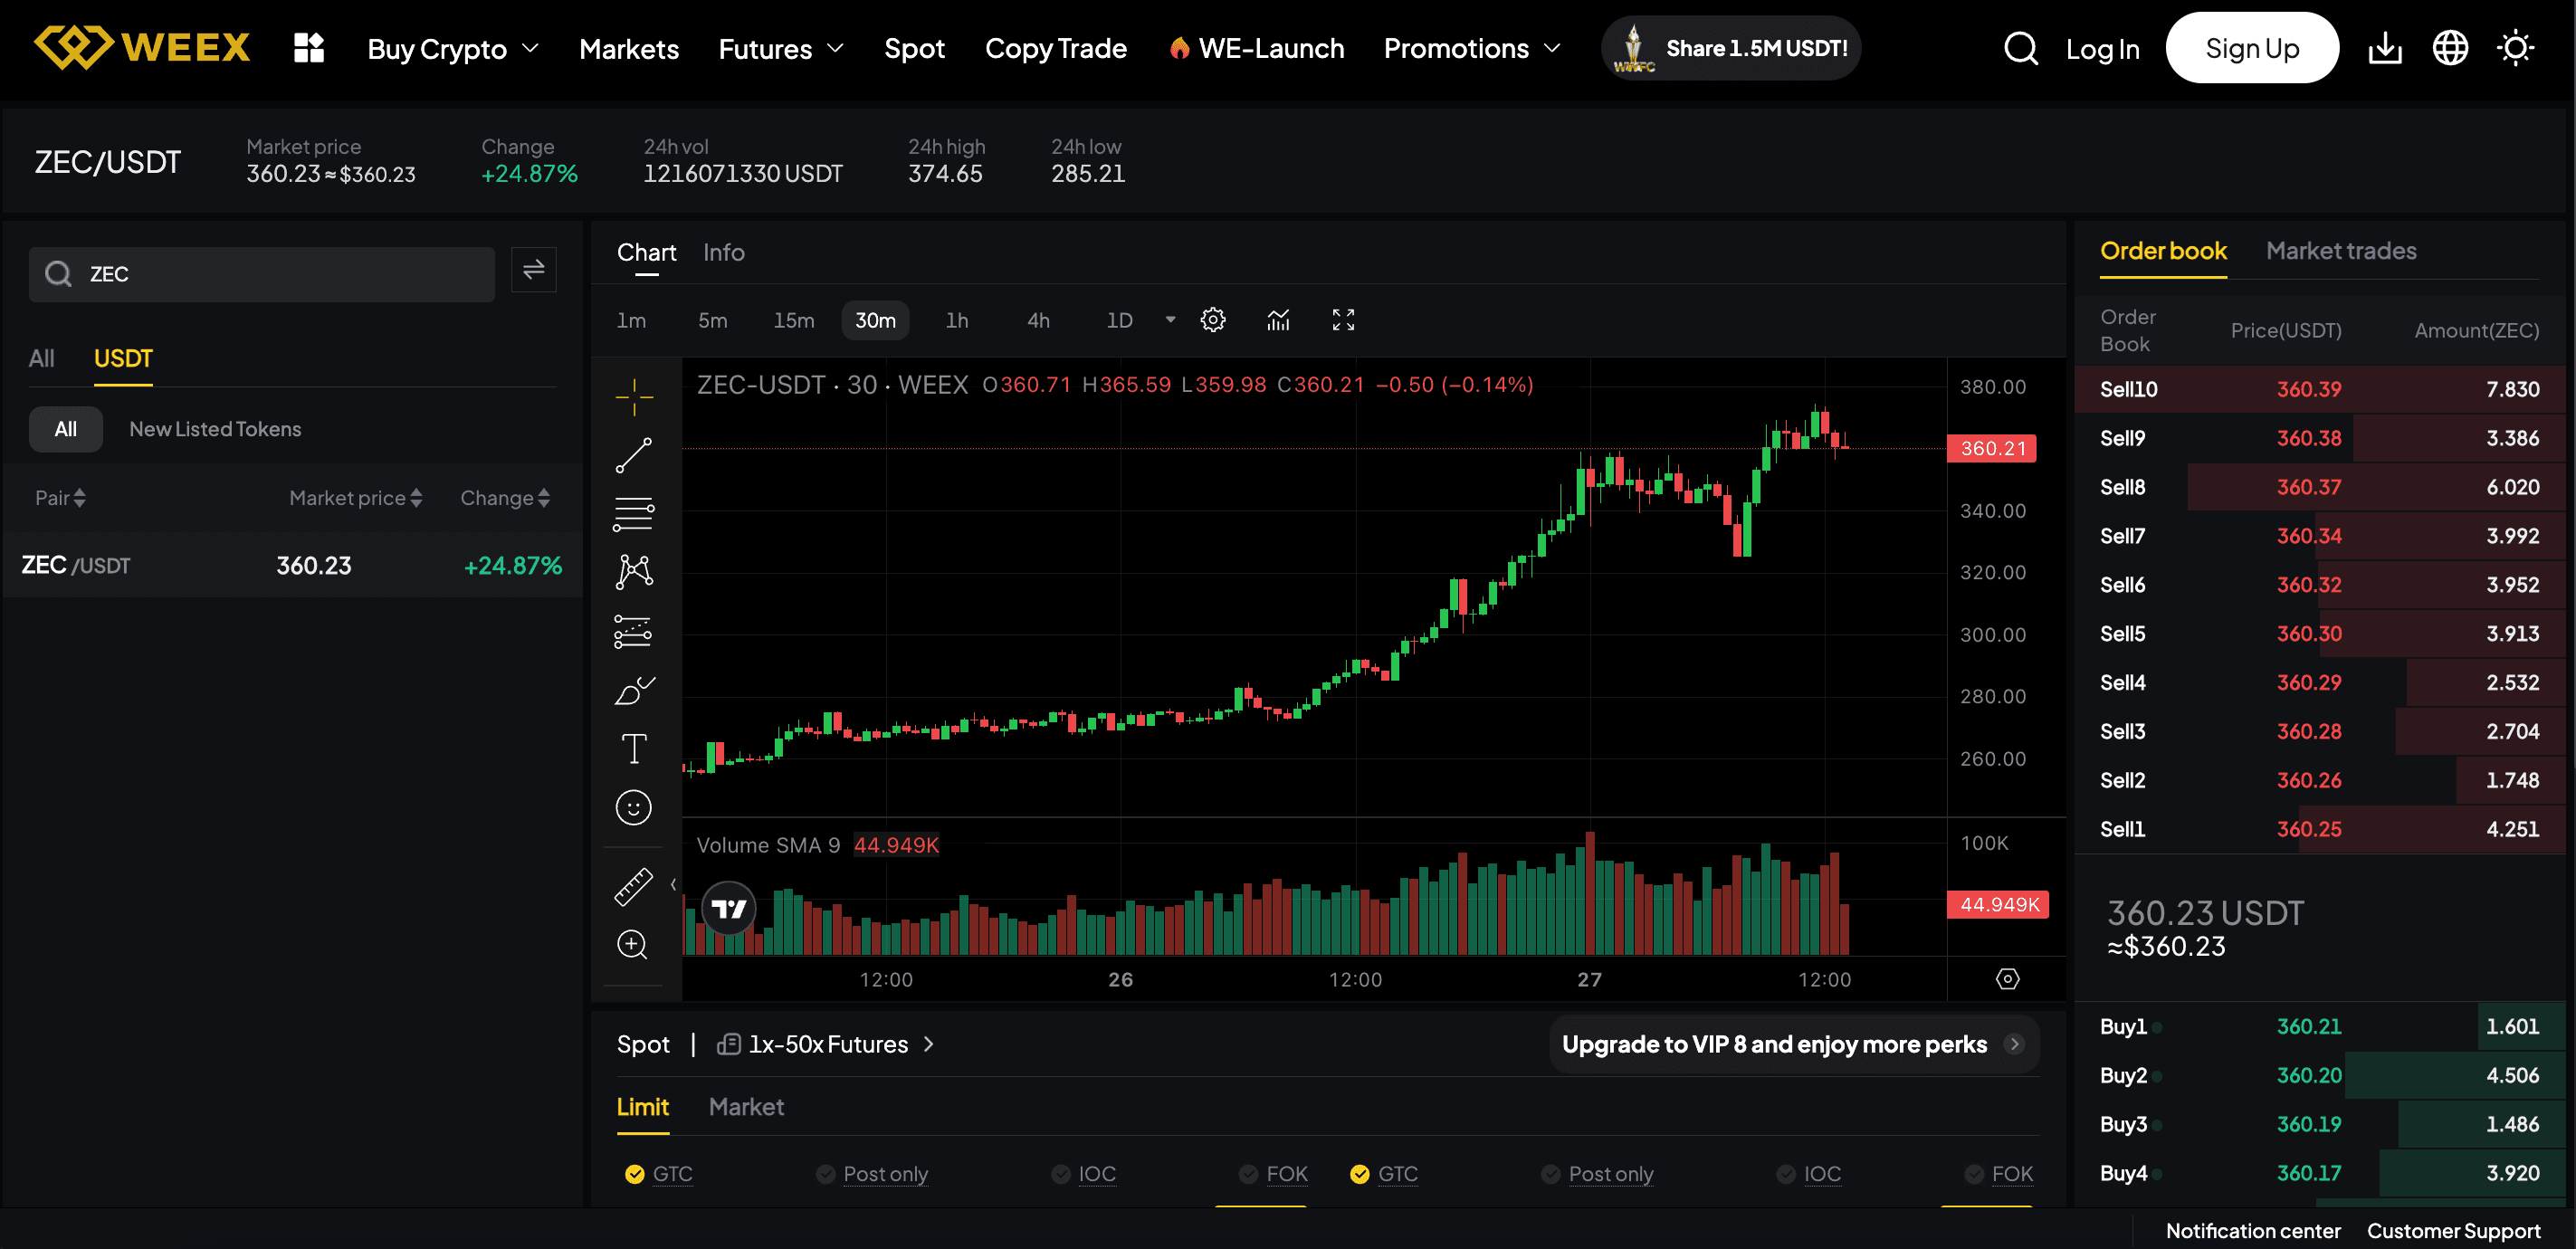Open the navbar search icon
Viewport: 2576px width, 1249px height.
point(2020,47)
